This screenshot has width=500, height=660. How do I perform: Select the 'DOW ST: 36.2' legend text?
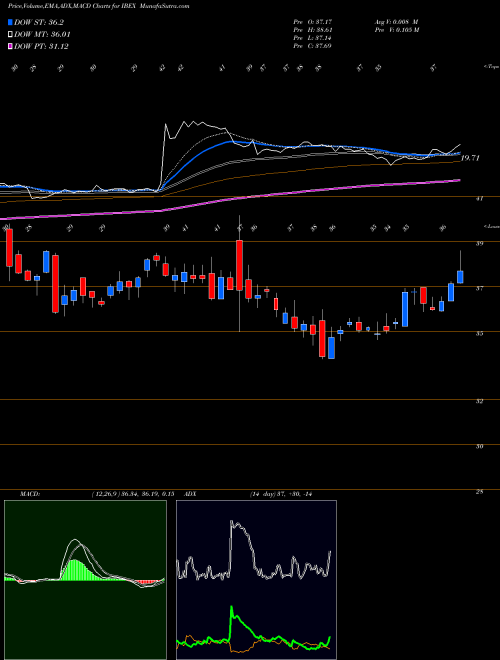39,22
